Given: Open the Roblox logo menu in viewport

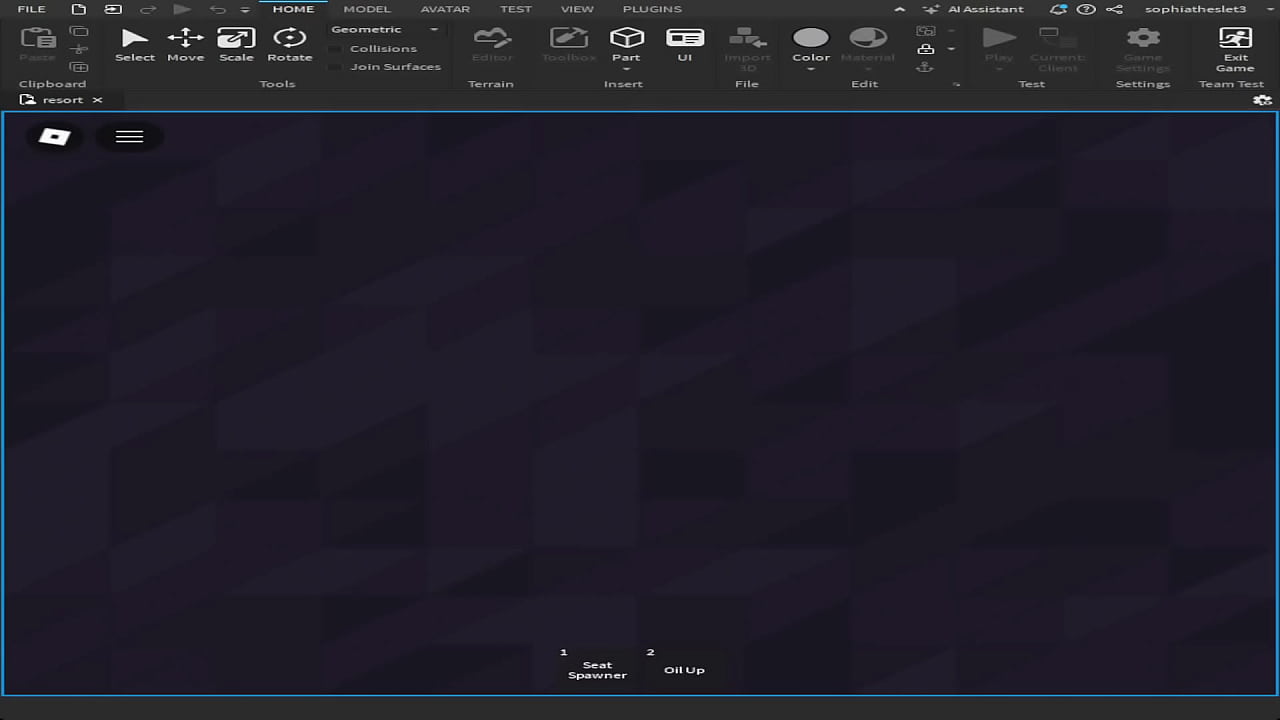Looking at the screenshot, I should (x=54, y=136).
